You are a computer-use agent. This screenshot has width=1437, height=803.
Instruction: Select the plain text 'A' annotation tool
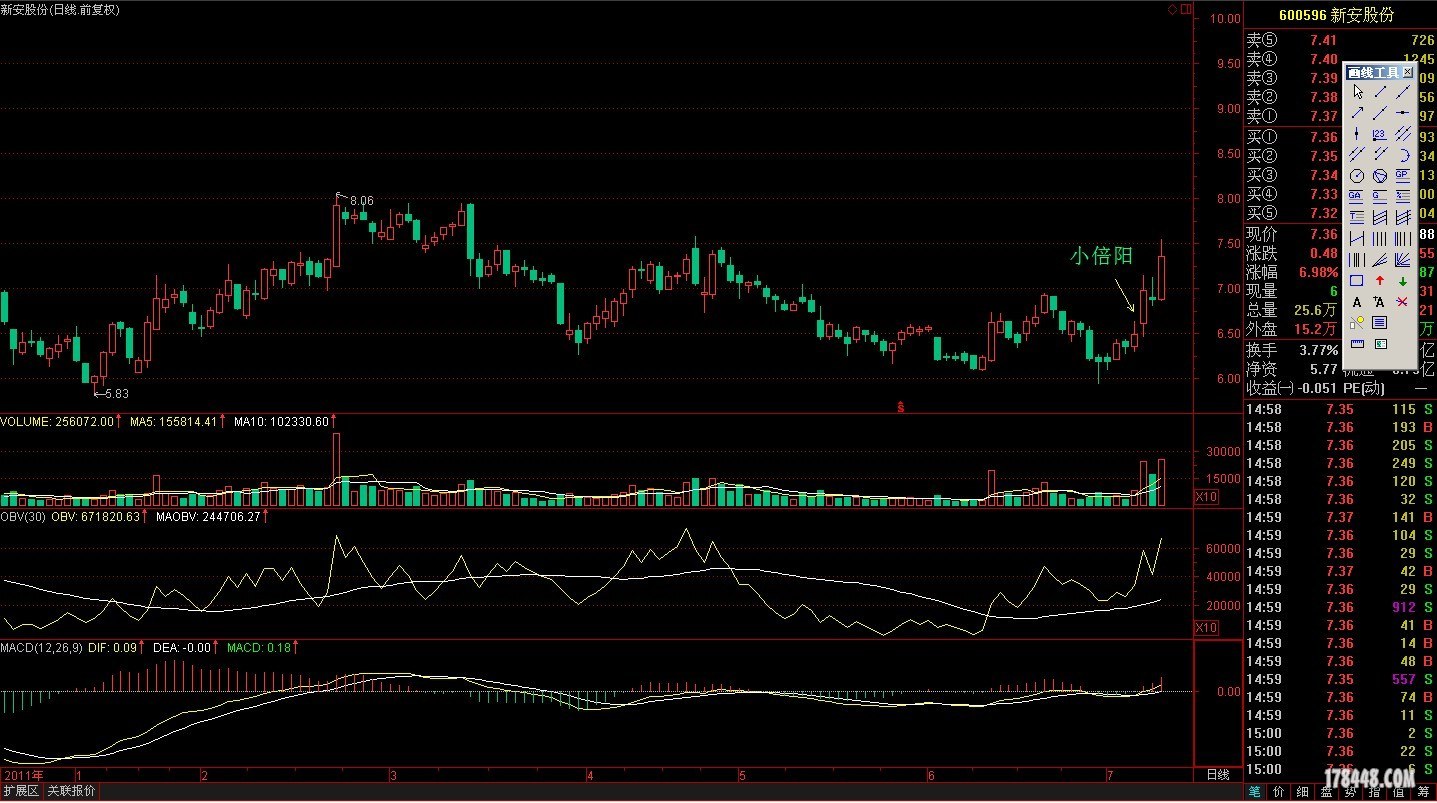click(1357, 302)
